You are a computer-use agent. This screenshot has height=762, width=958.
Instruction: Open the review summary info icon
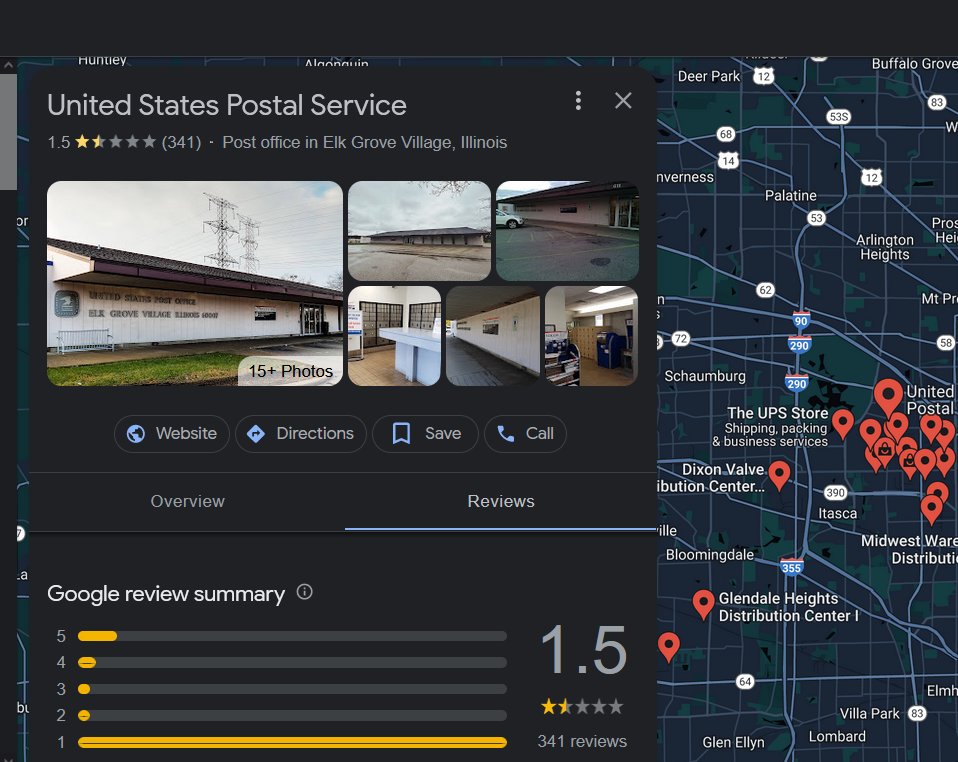[x=304, y=592]
